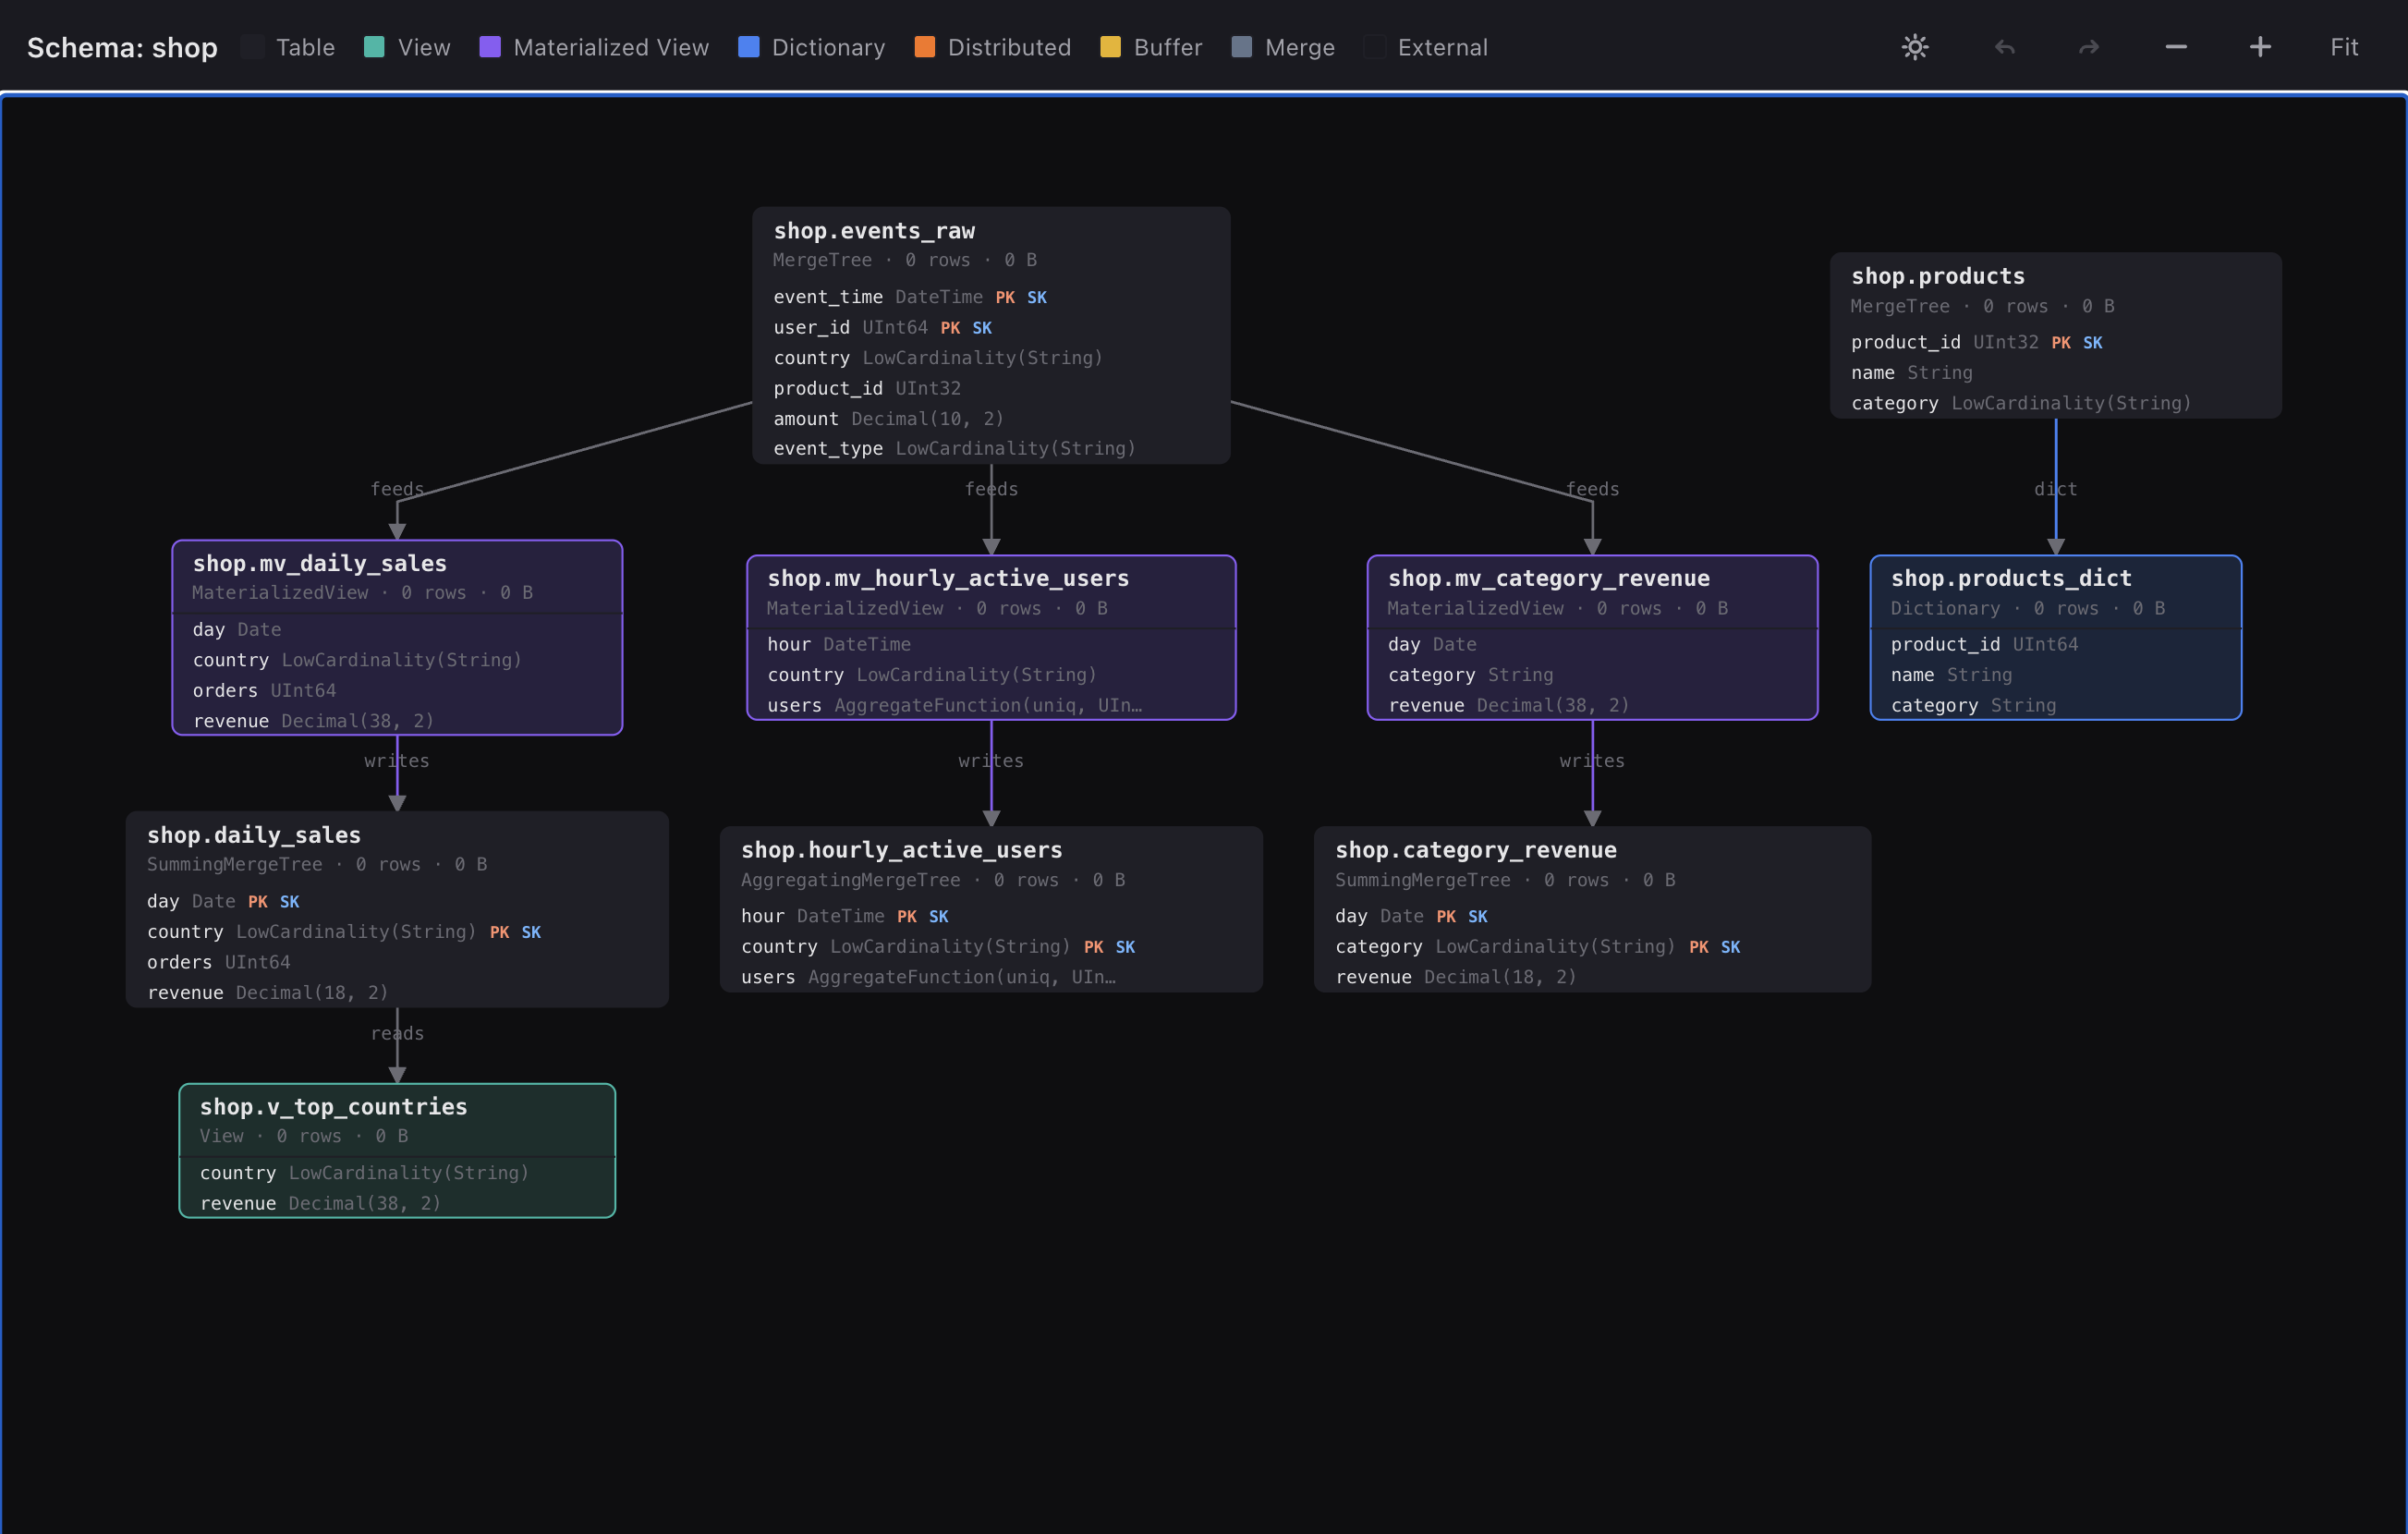Select the shop.events_raw table node
This screenshot has height=1534, width=2408.
click(x=991, y=335)
